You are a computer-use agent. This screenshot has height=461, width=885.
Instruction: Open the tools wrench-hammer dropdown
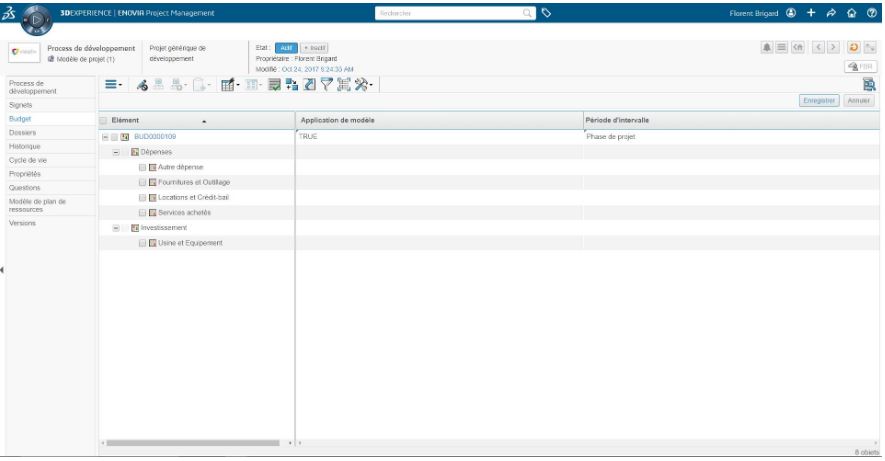coord(363,85)
